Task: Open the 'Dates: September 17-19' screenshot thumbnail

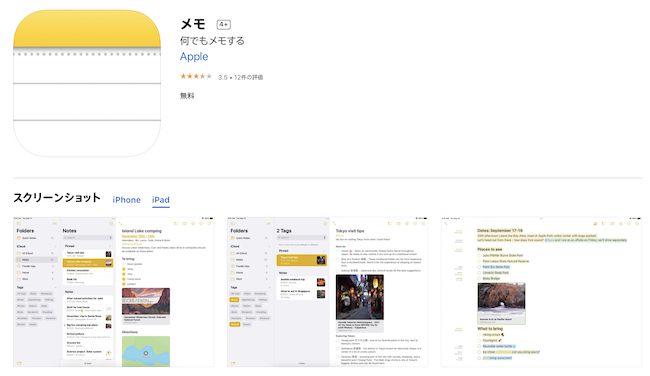Action: [541, 292]
